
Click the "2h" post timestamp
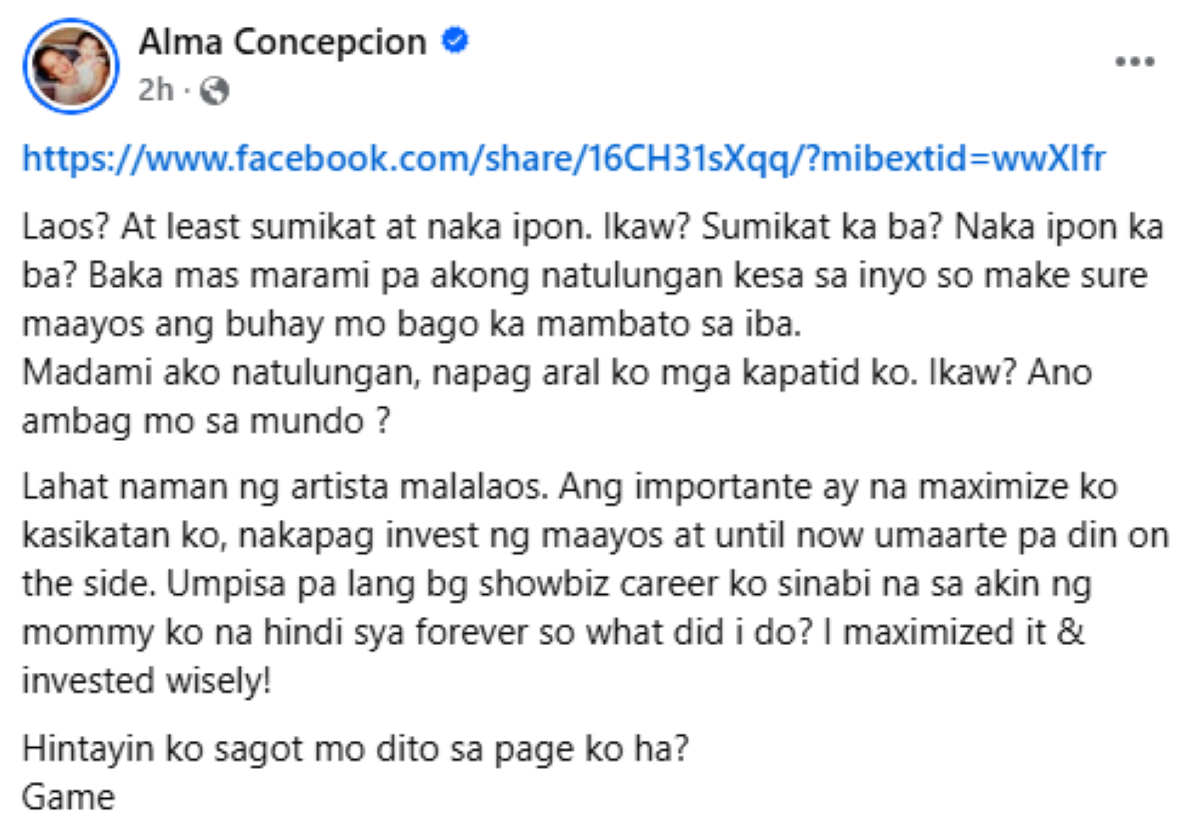tap(156, 92)
